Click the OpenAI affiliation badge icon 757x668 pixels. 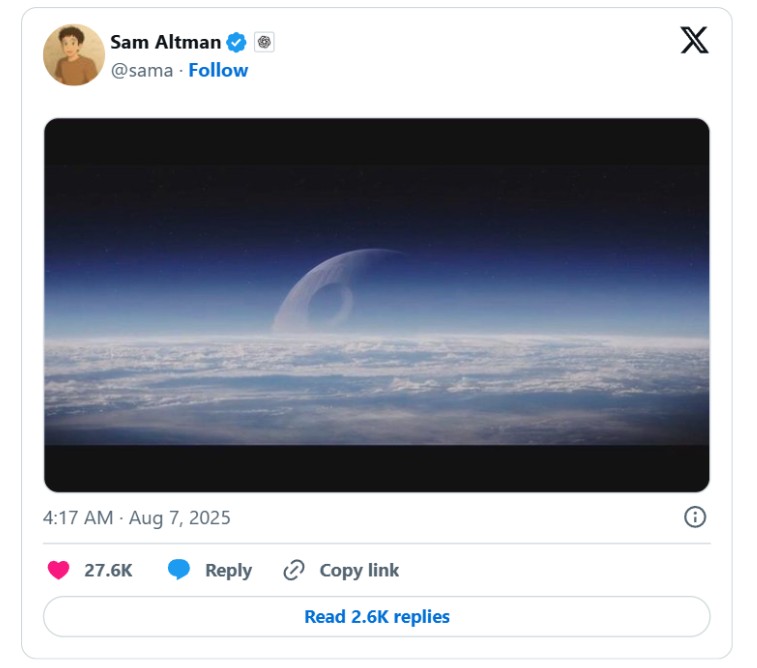(264, 42)
